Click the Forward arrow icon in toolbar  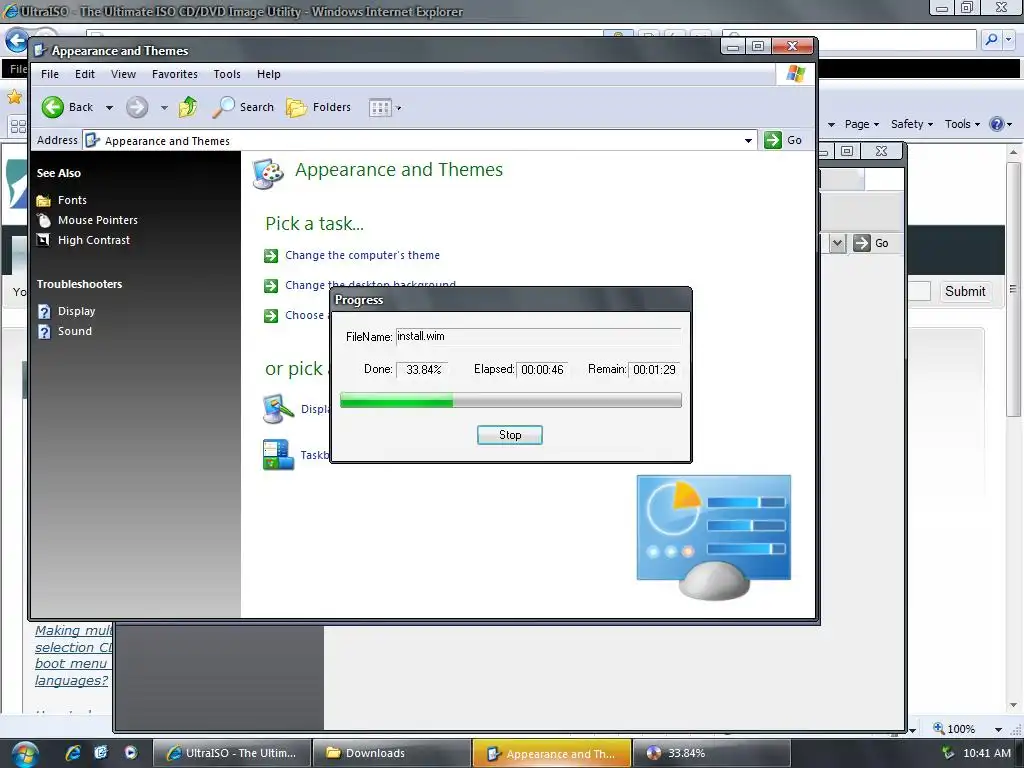137,107
